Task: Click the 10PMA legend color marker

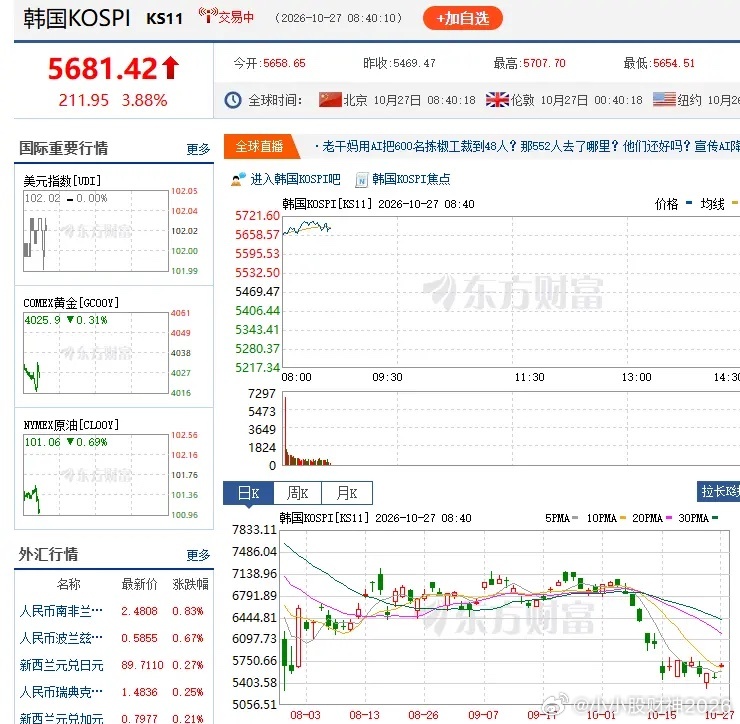Action: (x=622, y=518)
